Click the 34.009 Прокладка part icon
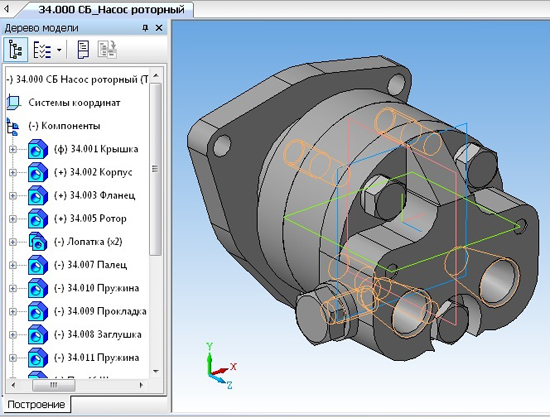Viewport: 550px width, 418px height. coord(38,311)
